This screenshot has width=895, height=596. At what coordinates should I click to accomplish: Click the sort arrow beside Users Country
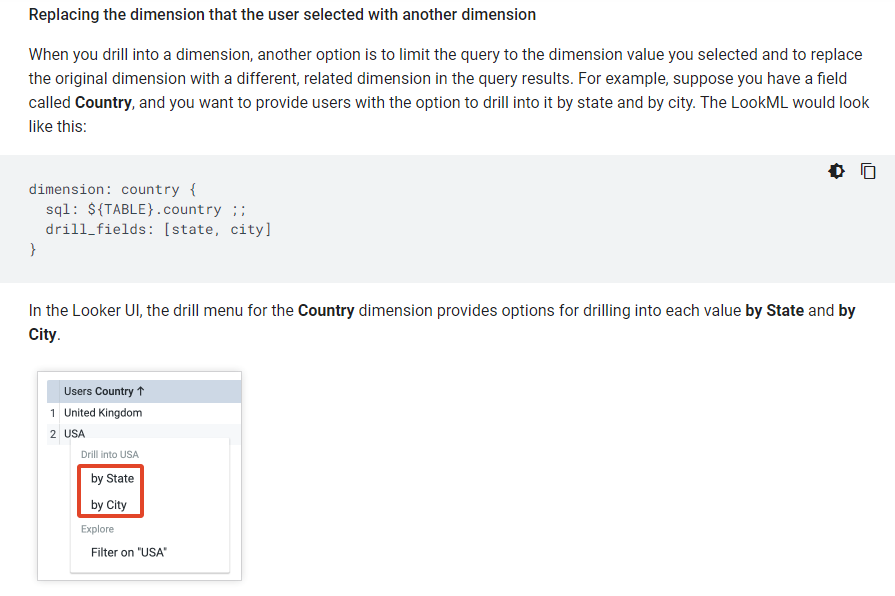coord(140,391)
